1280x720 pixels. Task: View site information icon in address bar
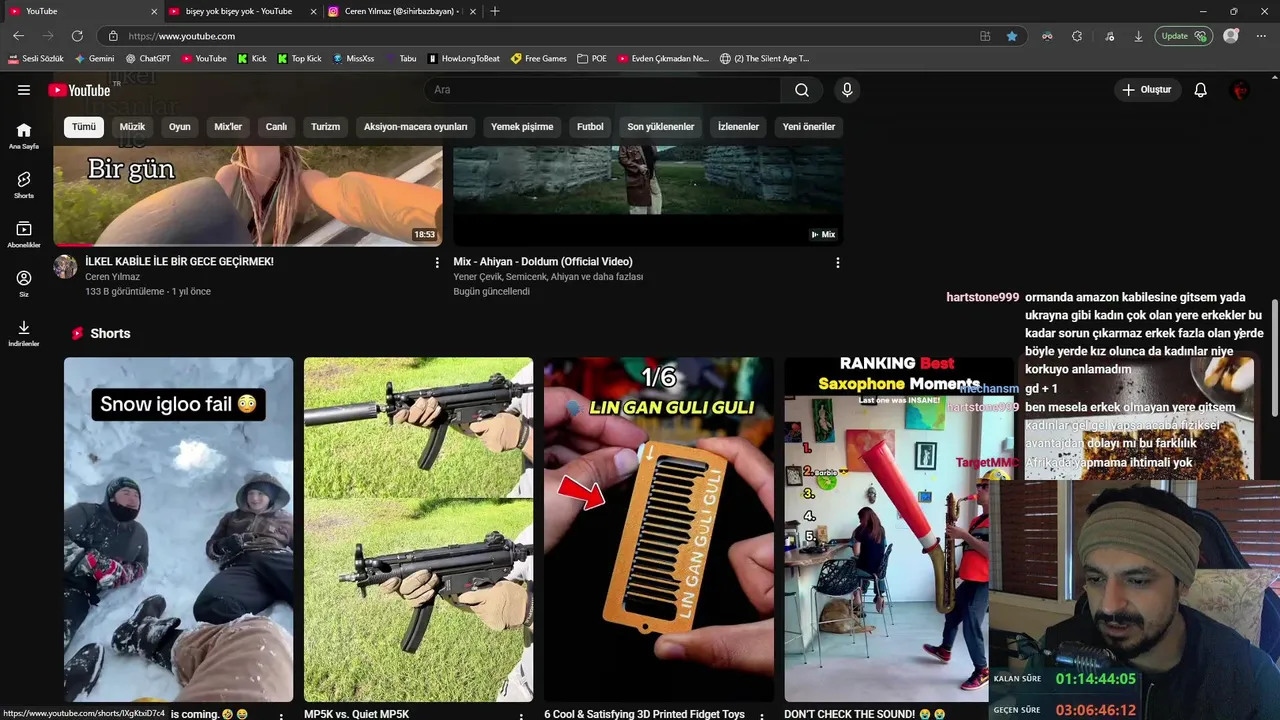[x=113, y=36]
